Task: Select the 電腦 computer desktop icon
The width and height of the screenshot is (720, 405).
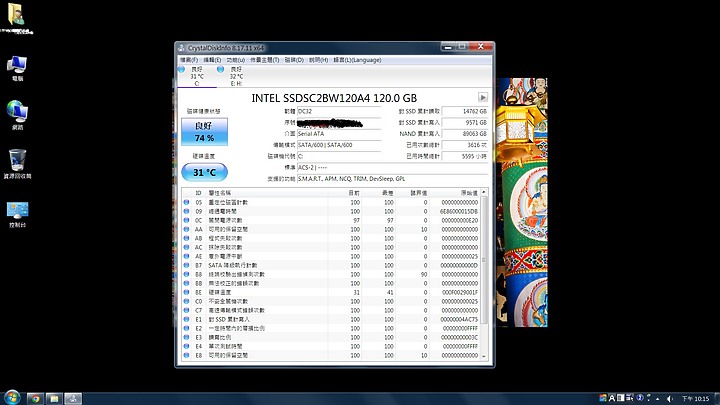Action: pos(17,68)
